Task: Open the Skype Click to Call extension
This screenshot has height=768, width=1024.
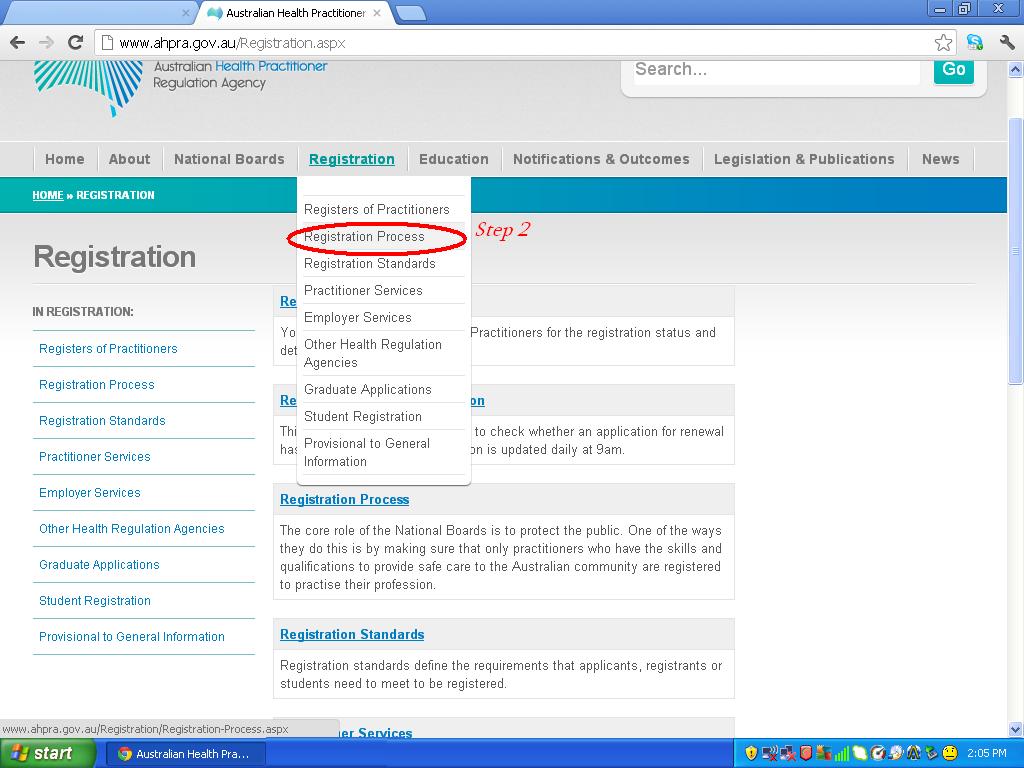Action: pos(973,44)
